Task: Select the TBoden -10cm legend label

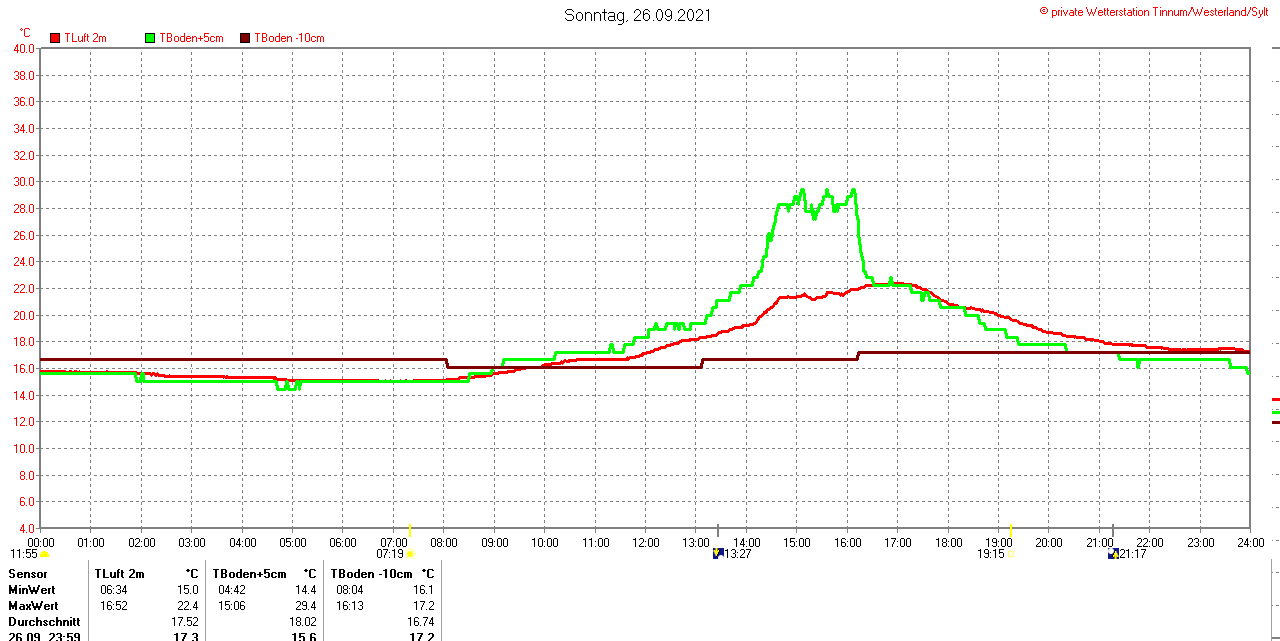Action: point(289,38)
